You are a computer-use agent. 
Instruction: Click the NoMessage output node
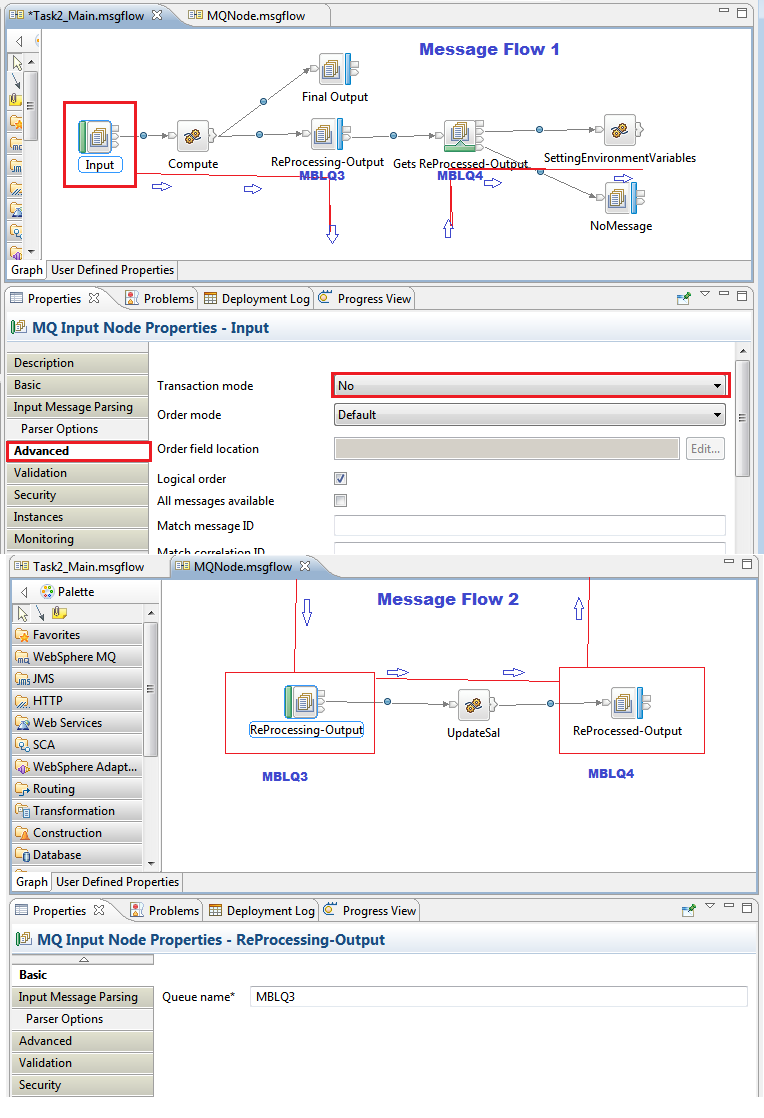tap(621, 198)
